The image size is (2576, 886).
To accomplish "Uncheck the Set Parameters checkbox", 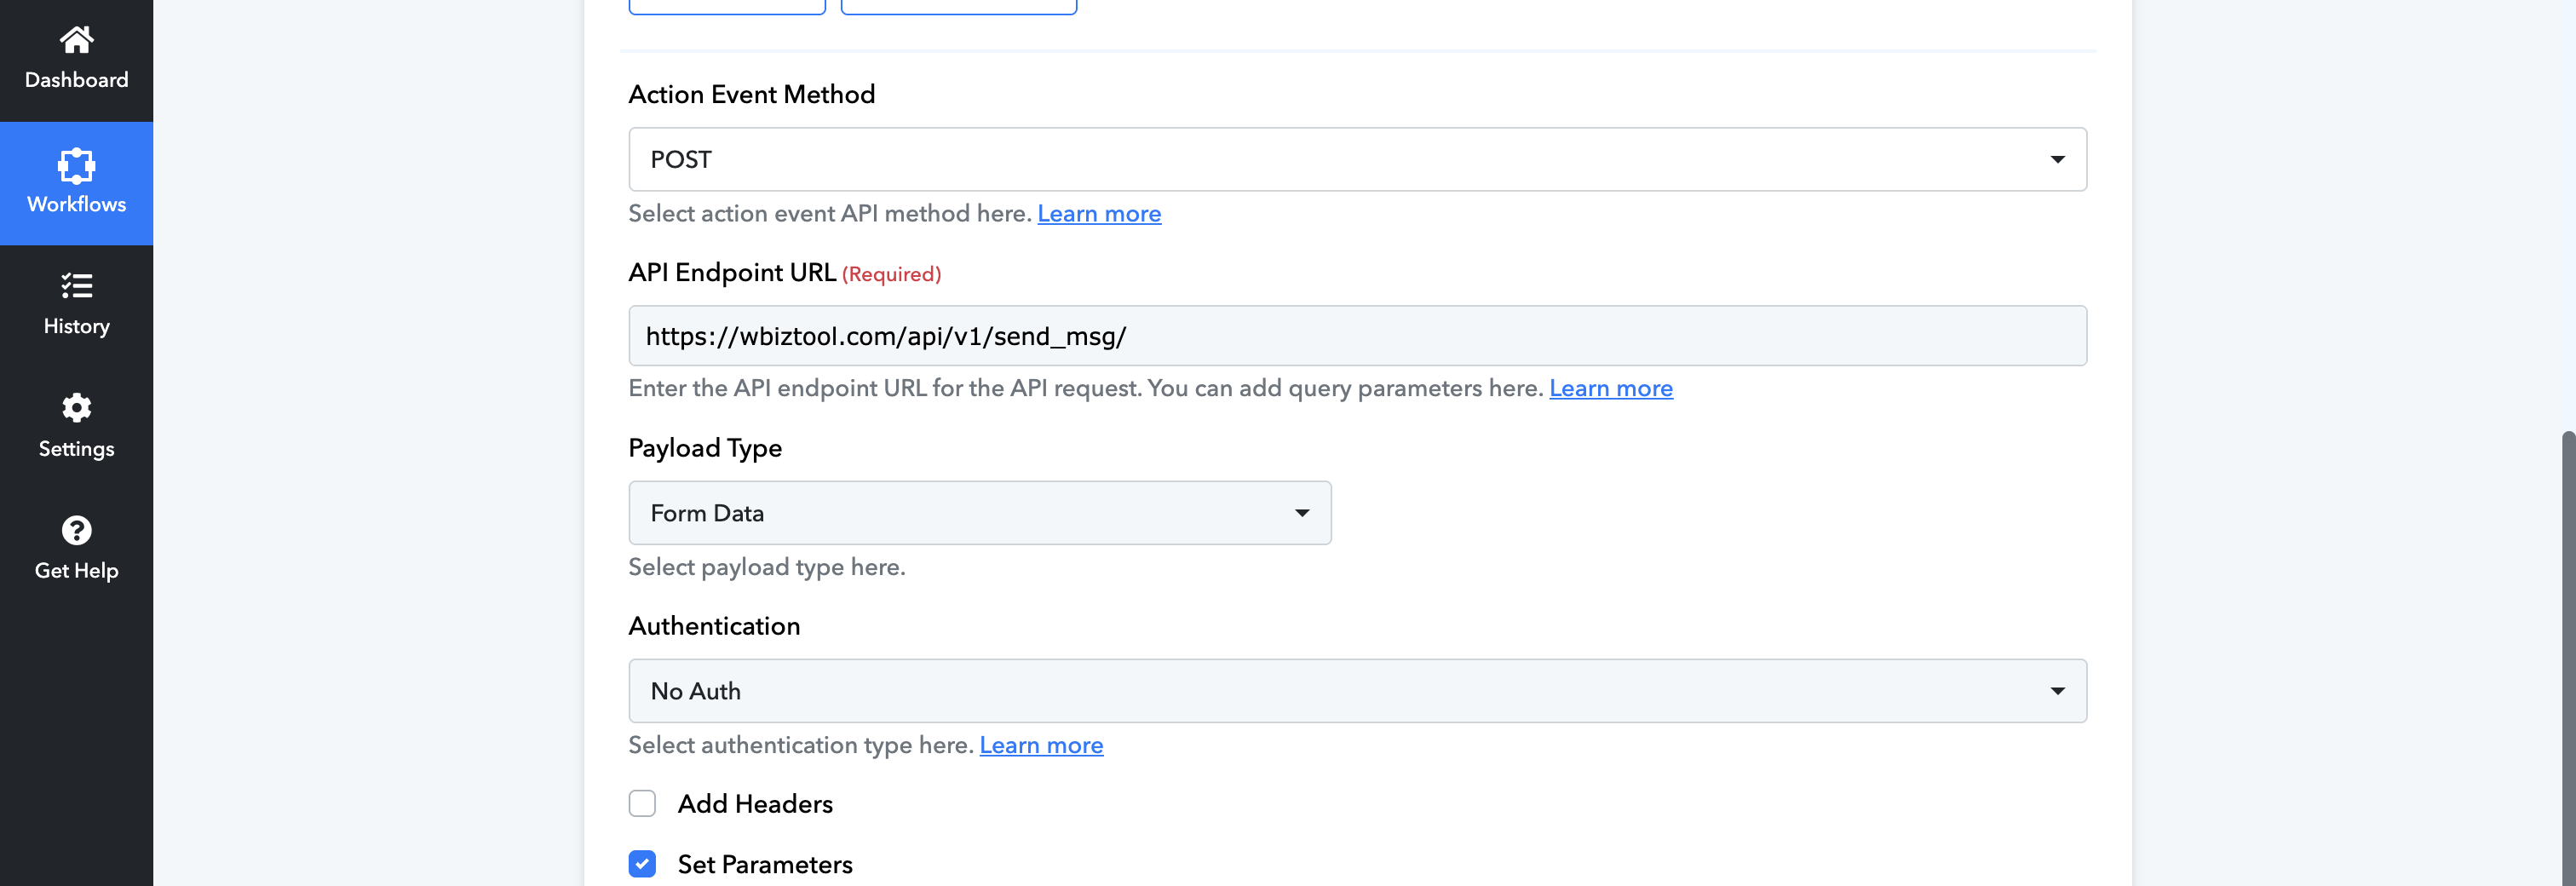I will pyautogui.click(x=642, y=864).
